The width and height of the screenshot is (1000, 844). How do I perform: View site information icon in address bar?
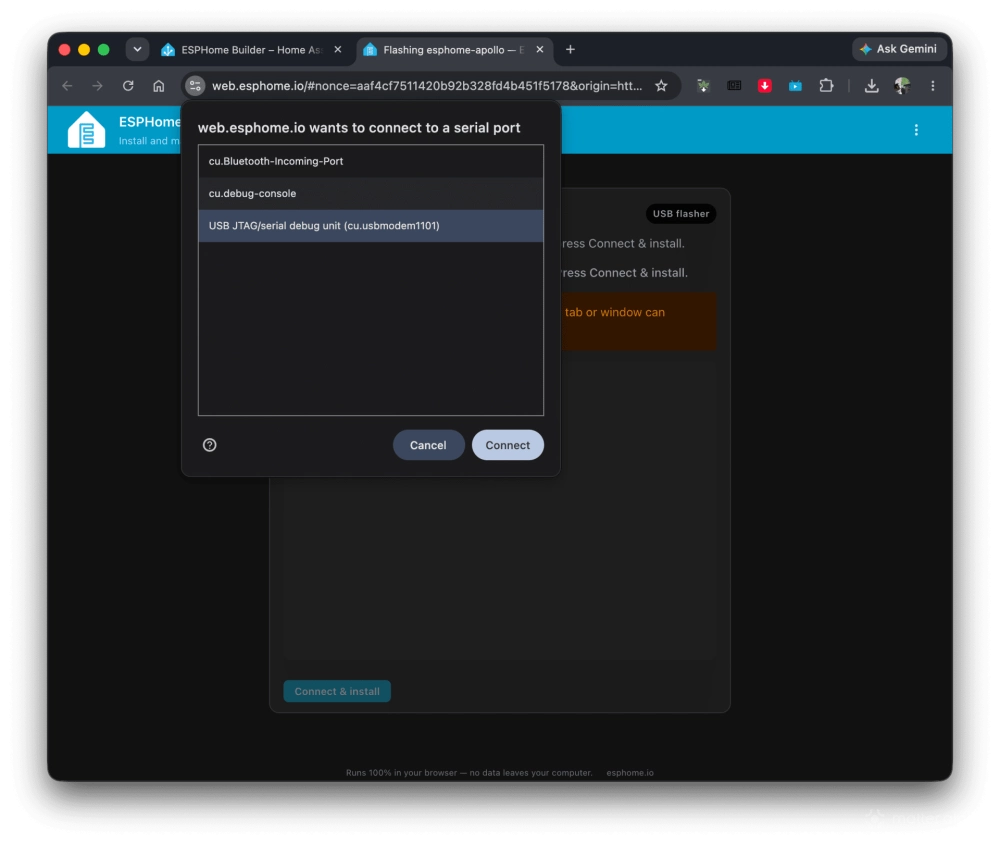(195, 85)
